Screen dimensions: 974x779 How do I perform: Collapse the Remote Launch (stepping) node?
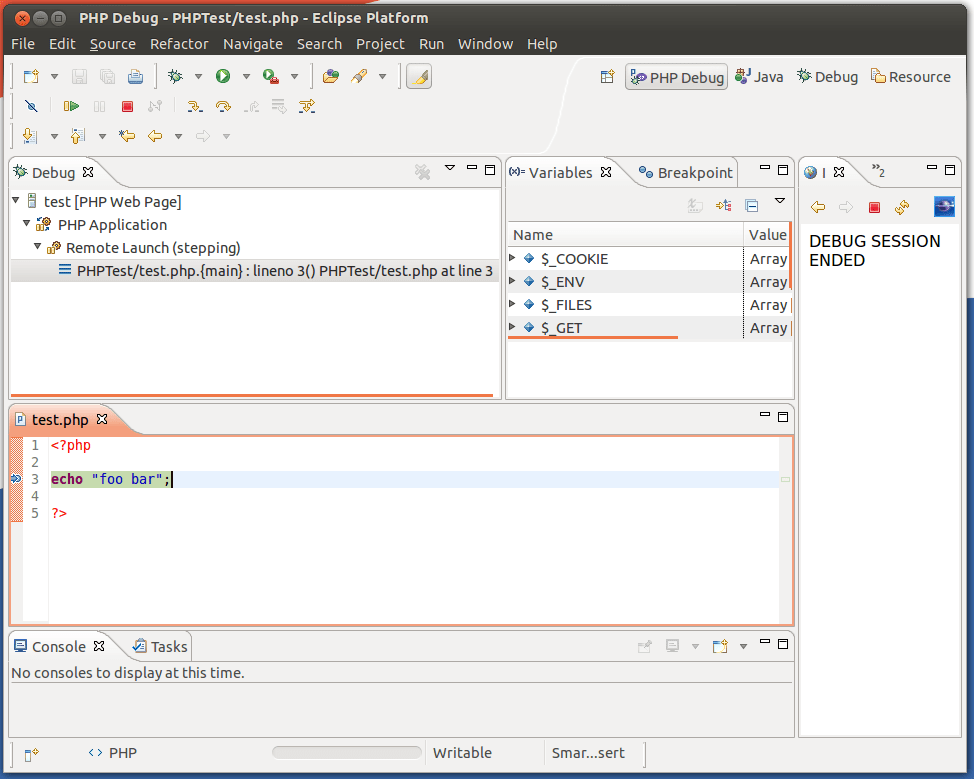(x=37, y=247)
